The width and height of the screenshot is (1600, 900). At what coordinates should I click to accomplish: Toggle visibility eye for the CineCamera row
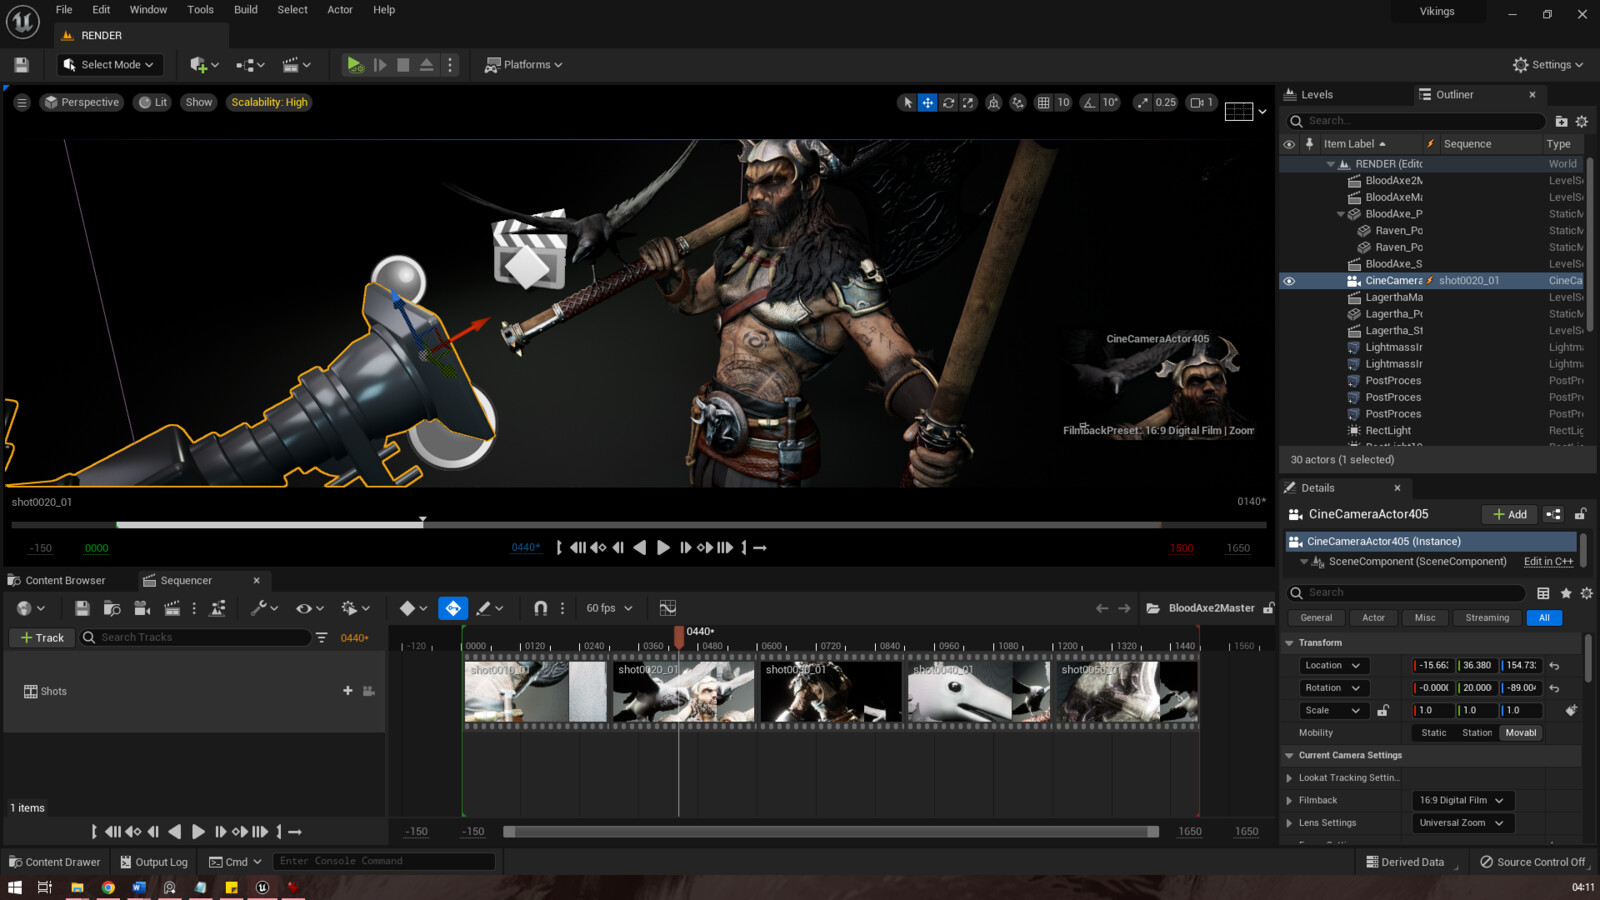click(1289, 281)
